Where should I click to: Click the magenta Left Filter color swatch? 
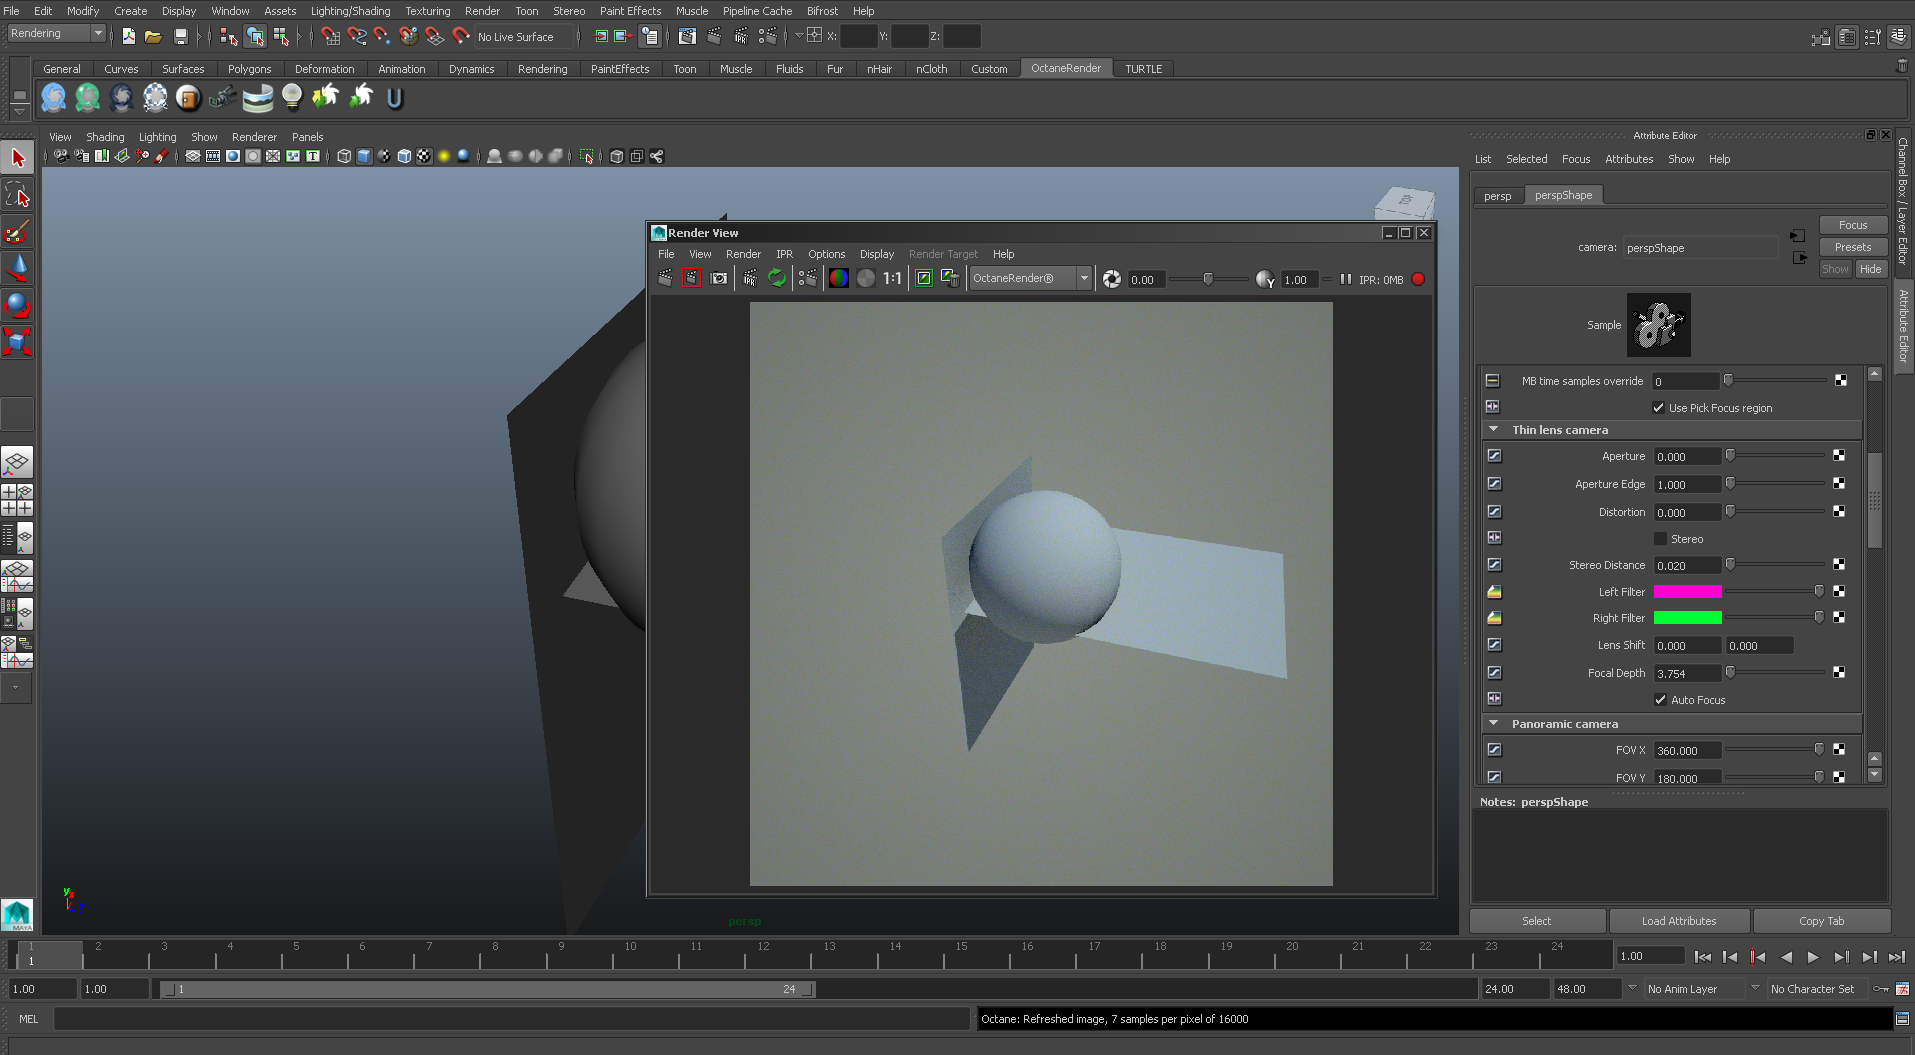pos(1687,592)
